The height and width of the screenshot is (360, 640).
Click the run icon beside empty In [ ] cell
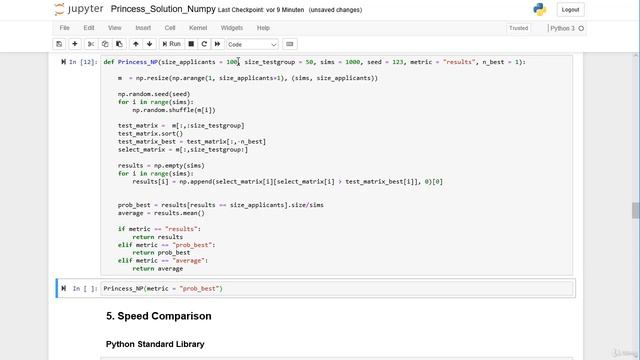click(x=63, y=289)
